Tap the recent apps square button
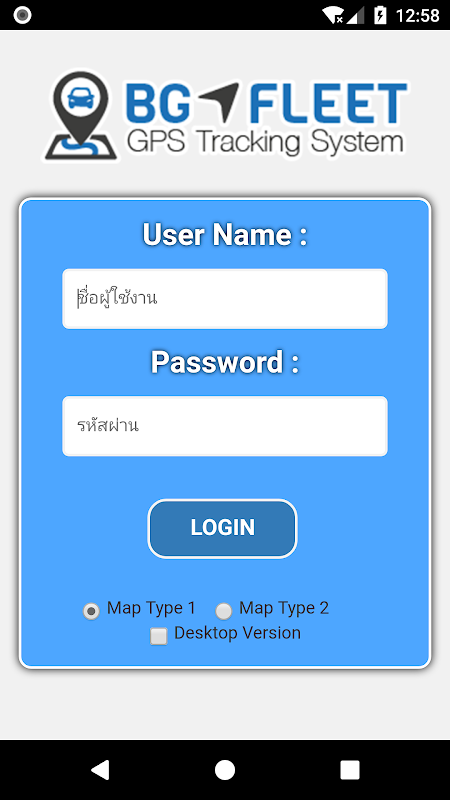450x800 pixels. tap(350, 769)
